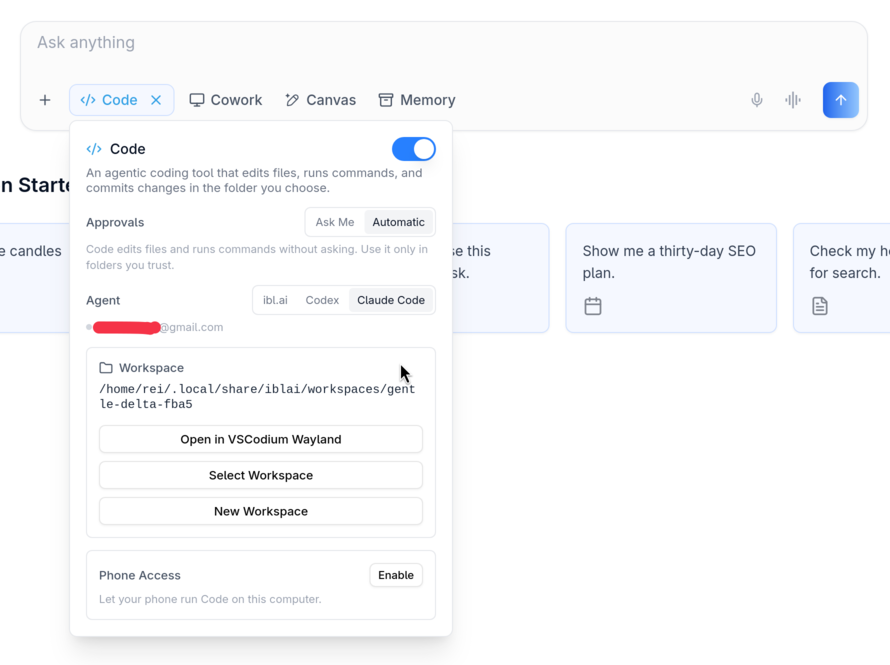Click the voice waveform icon
This screenshot has height=665, width=890.
tap(793, 100)
